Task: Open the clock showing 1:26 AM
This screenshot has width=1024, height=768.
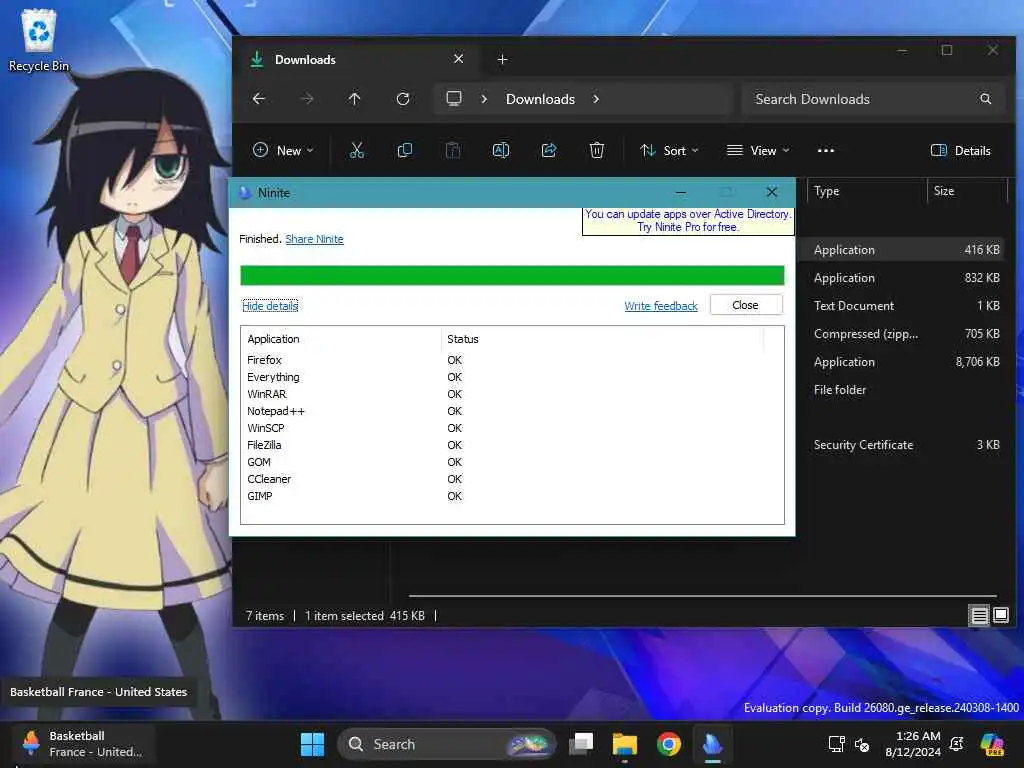Action: click(x=912, y=744)
